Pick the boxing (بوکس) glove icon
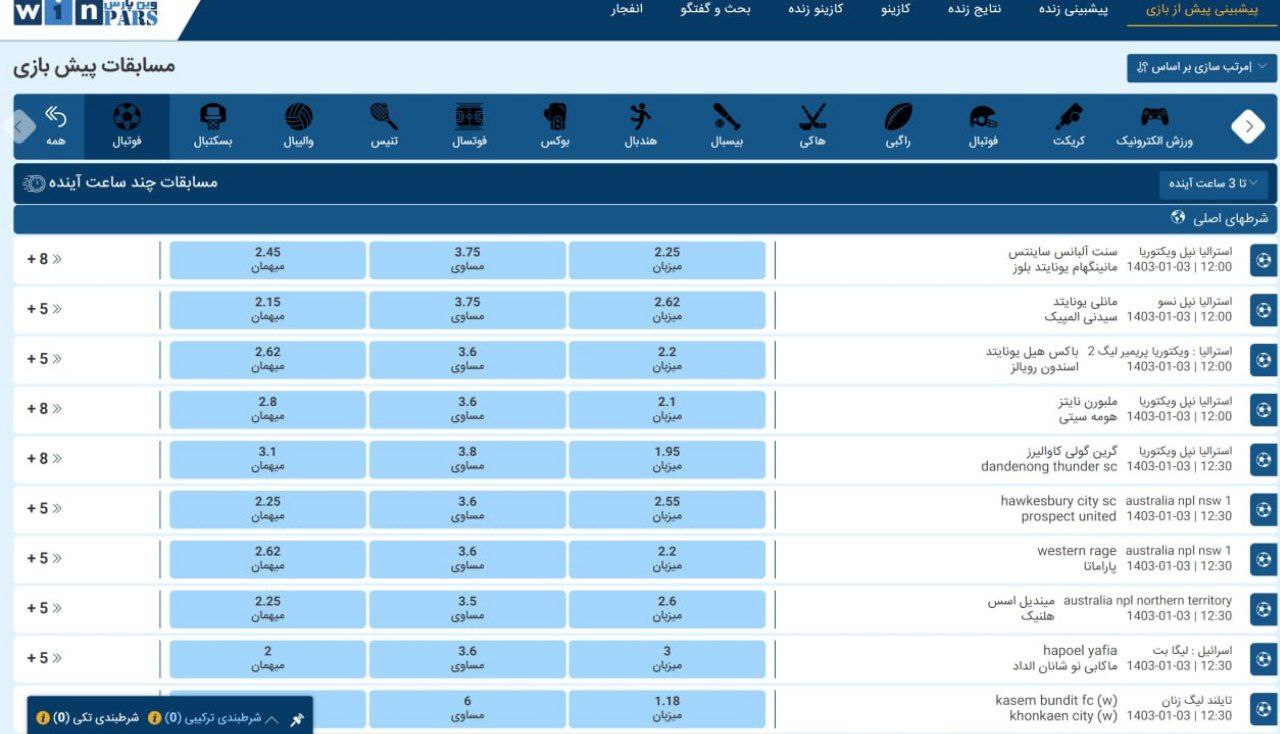The height and width of the screenshot is (734, 1280). tap(555, 118)
